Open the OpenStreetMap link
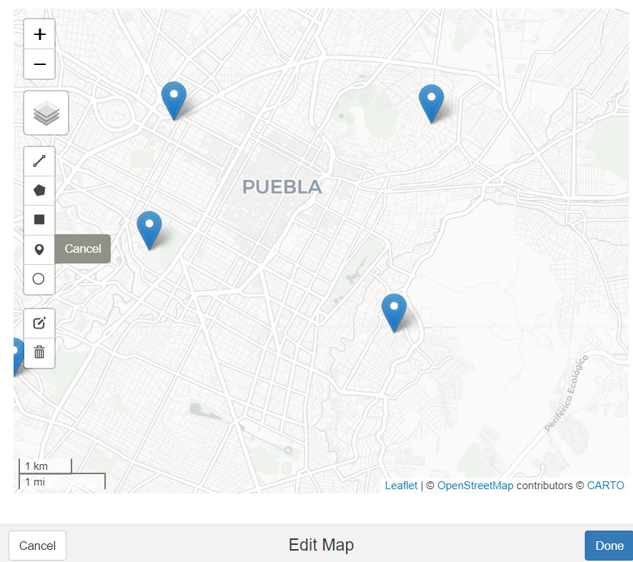Image resolution: width=633 pixels, height=562 pixels. [475, 486]
